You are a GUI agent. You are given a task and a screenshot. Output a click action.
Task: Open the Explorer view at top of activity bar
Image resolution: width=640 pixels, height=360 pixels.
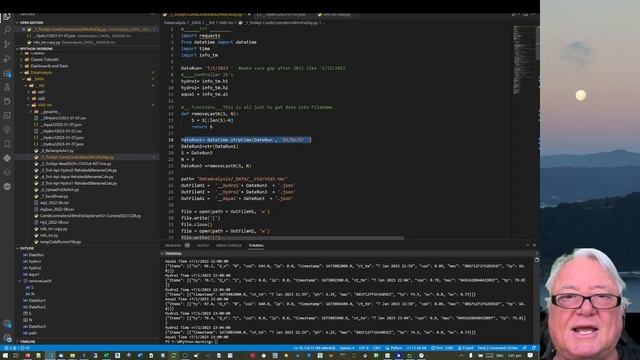(7, 17)
